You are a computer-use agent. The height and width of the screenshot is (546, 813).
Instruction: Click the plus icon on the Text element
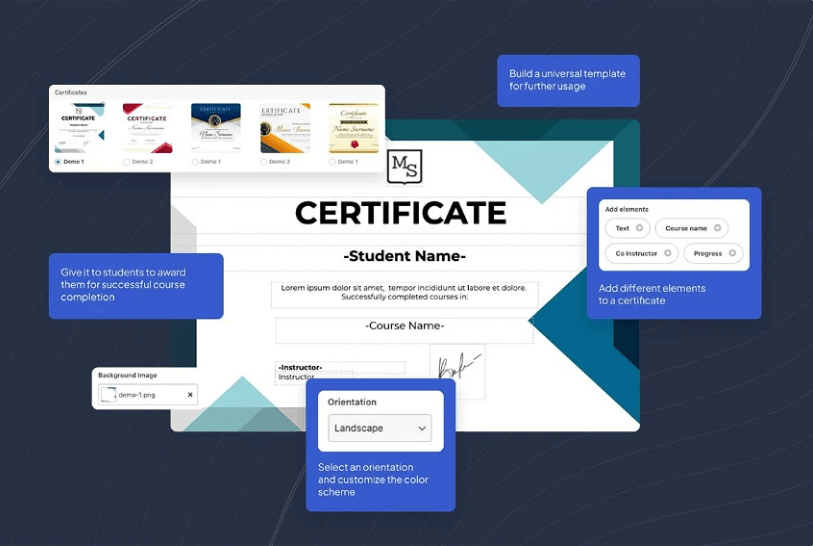[639, 228]
